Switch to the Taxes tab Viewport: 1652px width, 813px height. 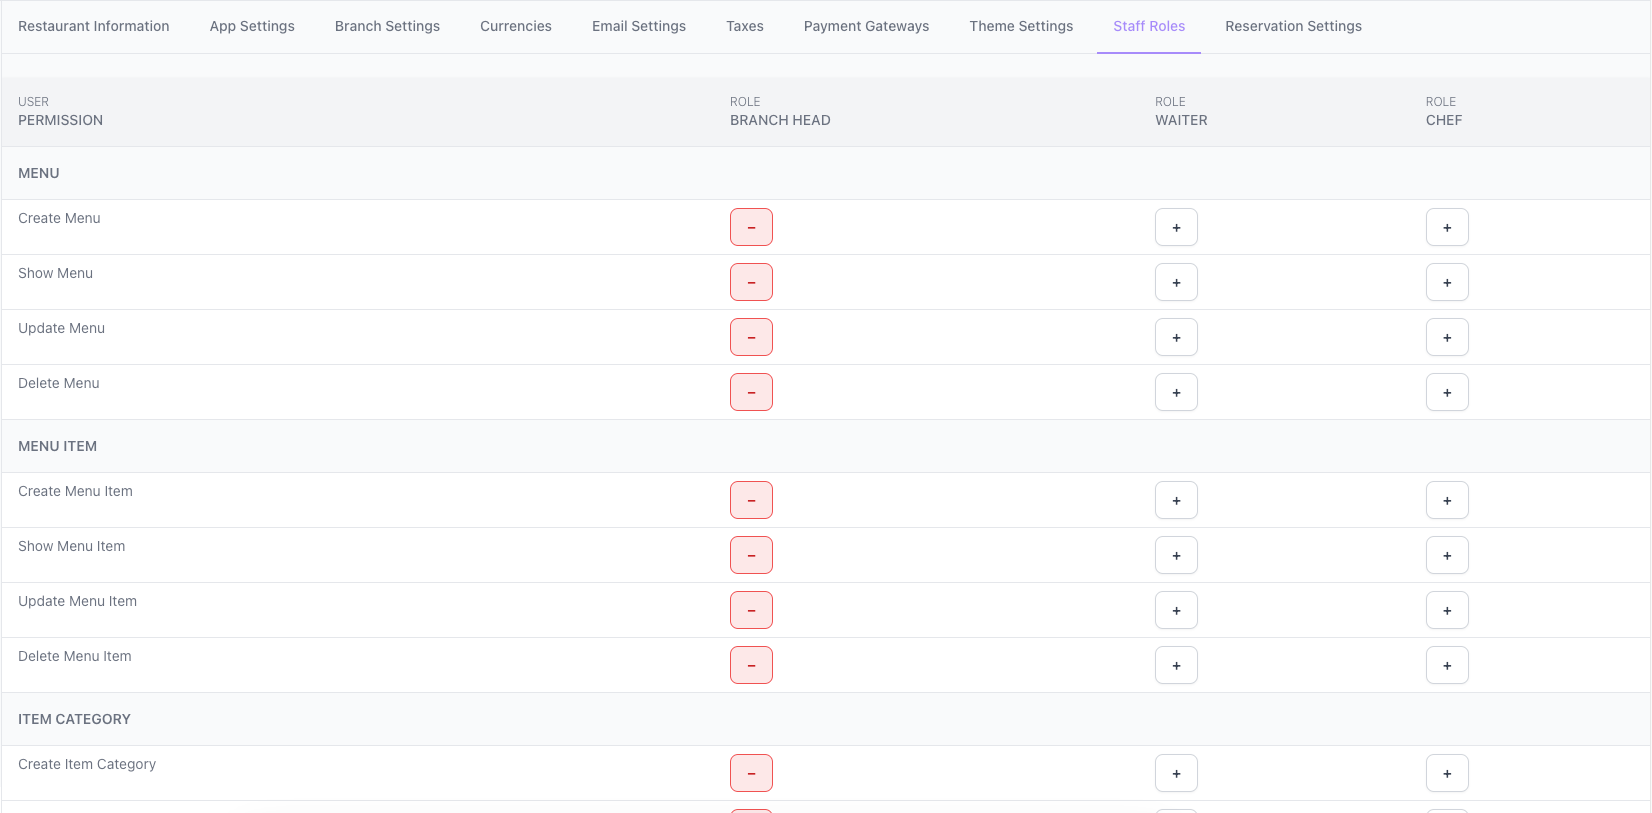[x=745, y=26]
